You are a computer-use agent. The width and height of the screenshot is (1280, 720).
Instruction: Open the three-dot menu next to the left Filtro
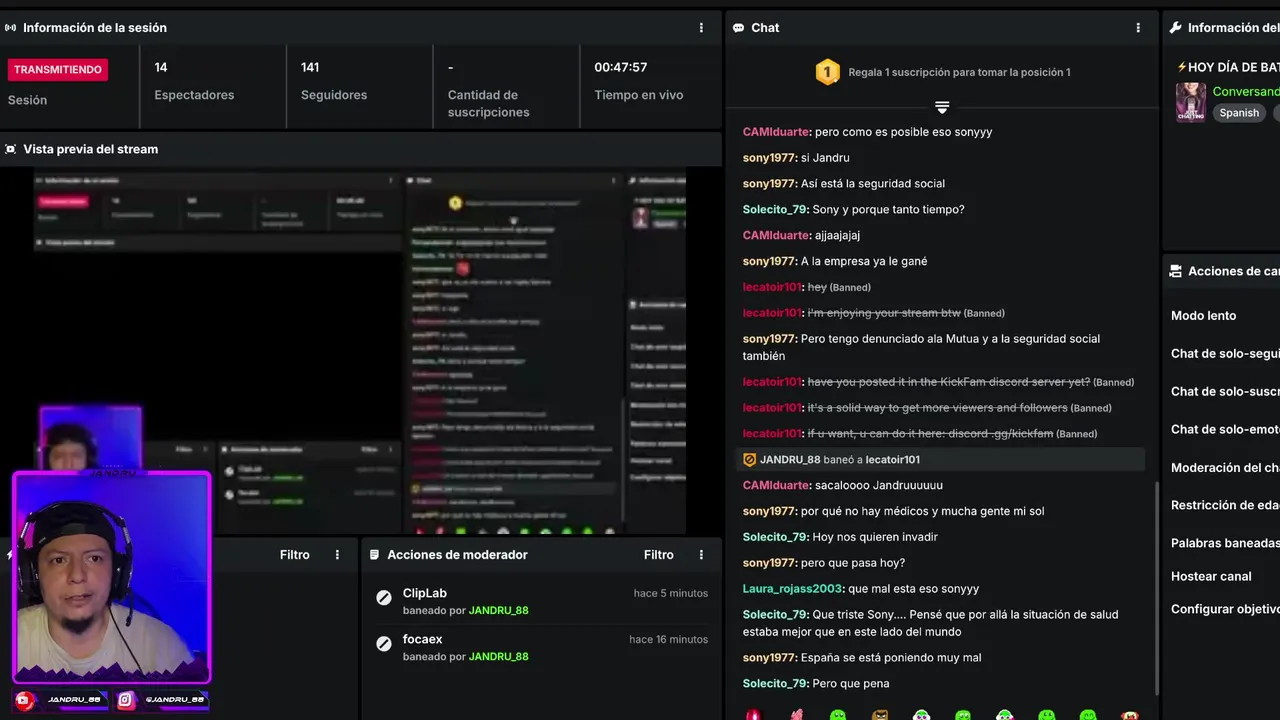[337, 555]
